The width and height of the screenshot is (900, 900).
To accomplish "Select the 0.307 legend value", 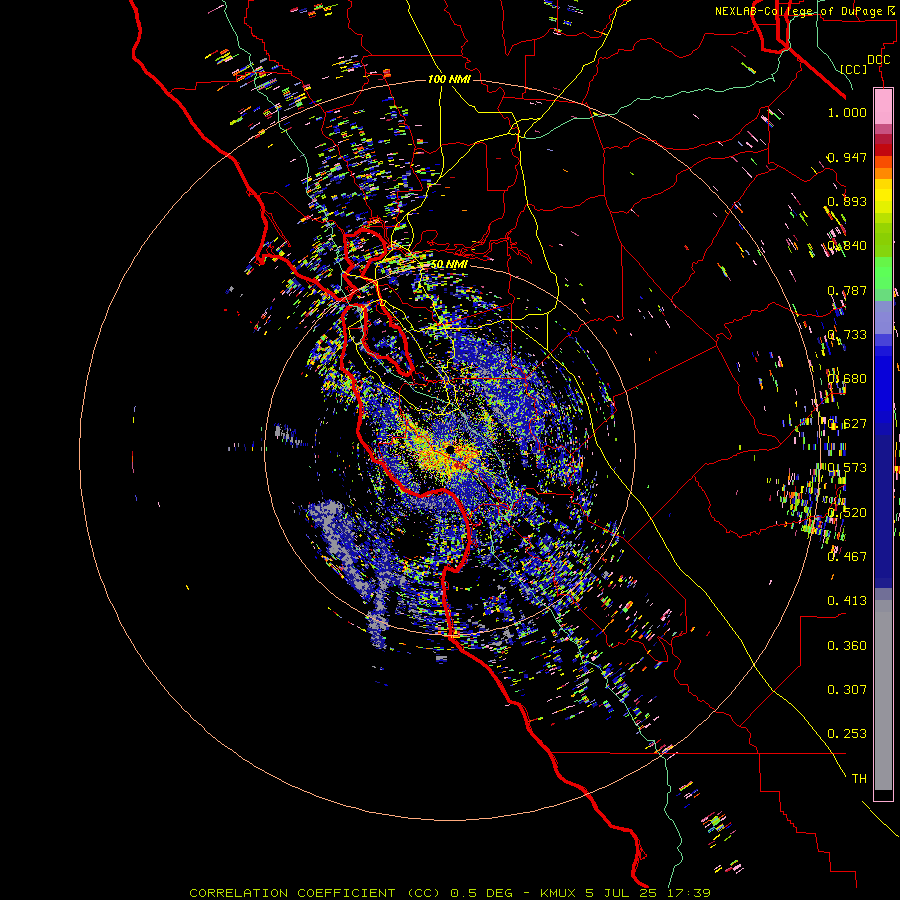I will point(847,689).
